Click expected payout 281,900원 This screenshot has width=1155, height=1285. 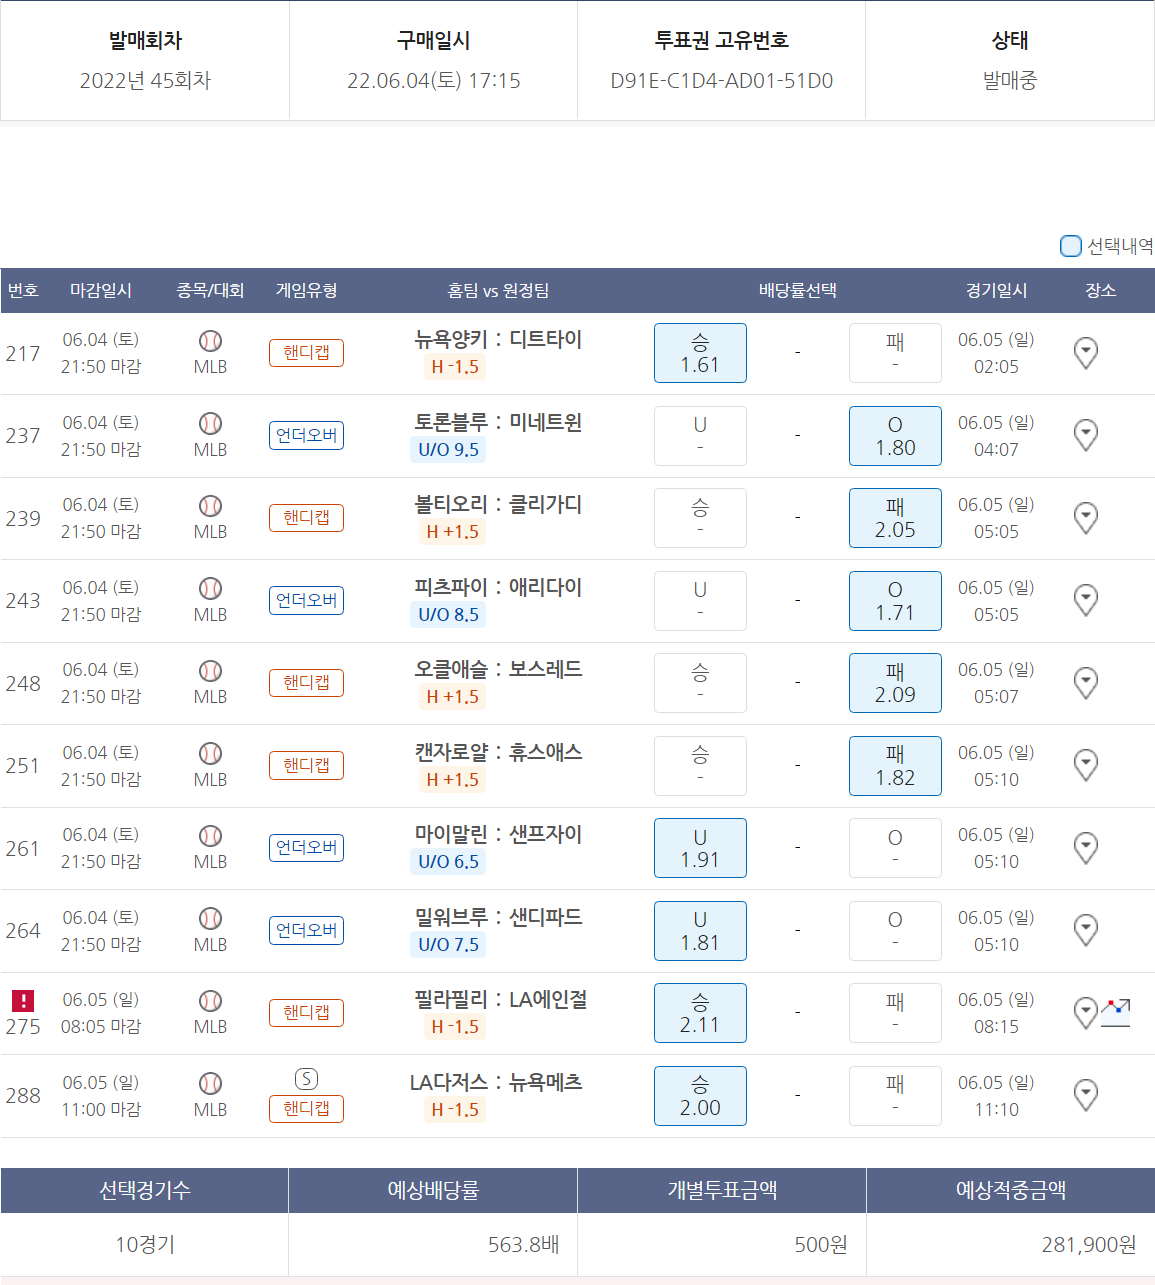pyautogui.click(x=1089, y=1245)
